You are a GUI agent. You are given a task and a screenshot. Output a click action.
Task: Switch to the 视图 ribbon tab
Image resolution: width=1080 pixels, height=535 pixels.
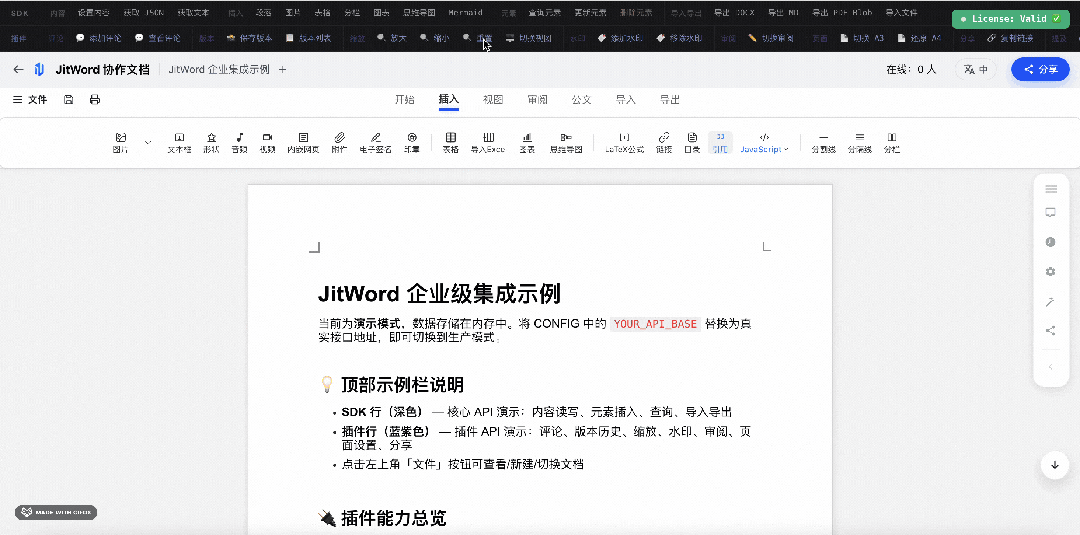pyautogui.click(x=493, y=100)
